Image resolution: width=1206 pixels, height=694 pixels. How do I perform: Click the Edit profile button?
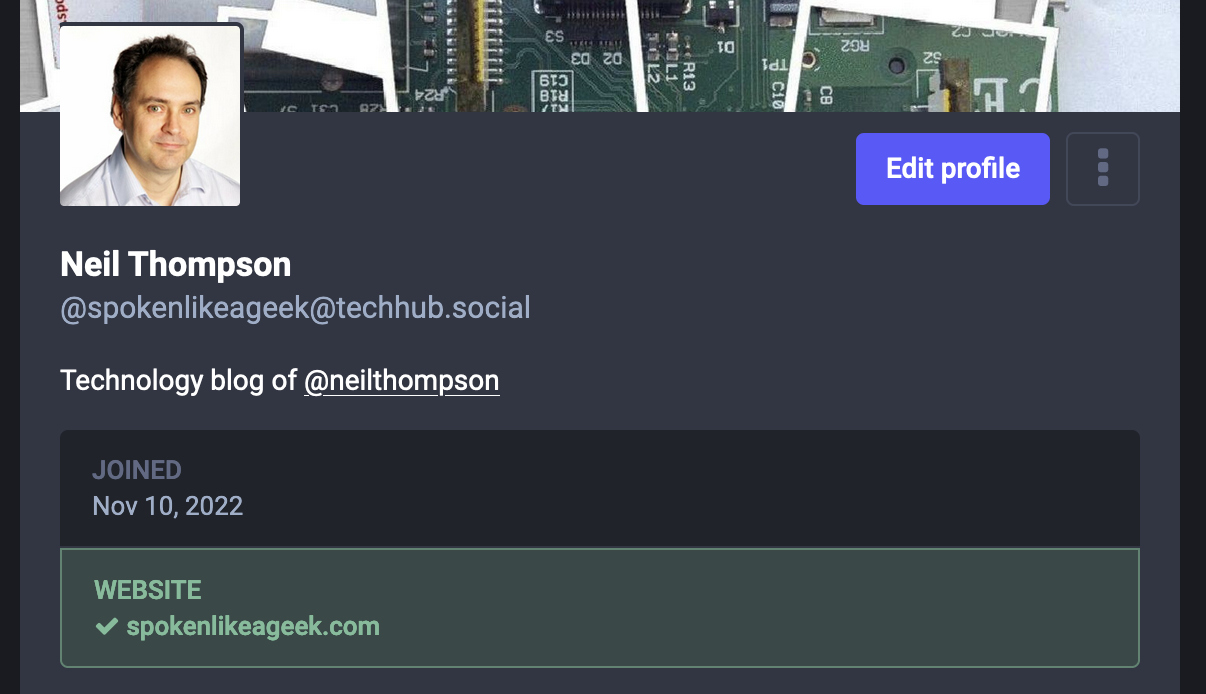point(953,169)
